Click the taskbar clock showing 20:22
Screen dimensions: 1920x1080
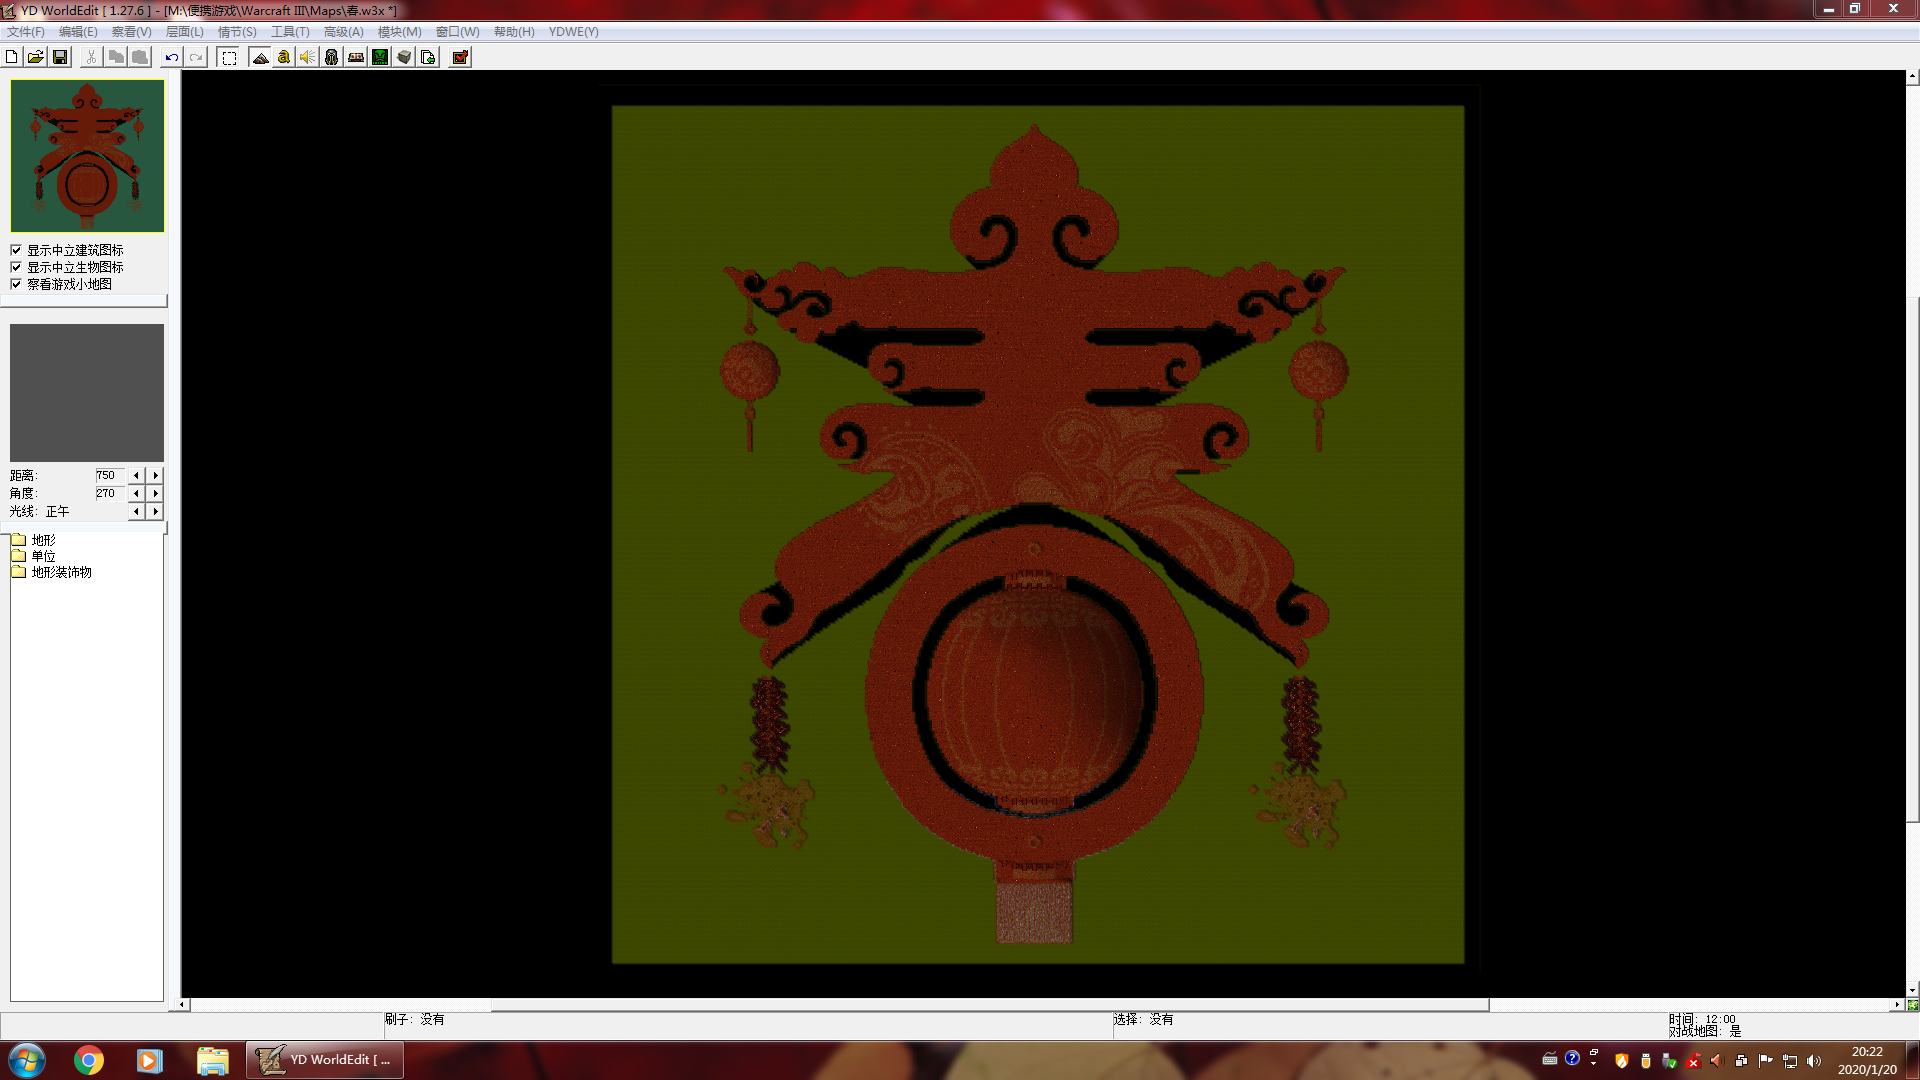coord(1867,1060)
